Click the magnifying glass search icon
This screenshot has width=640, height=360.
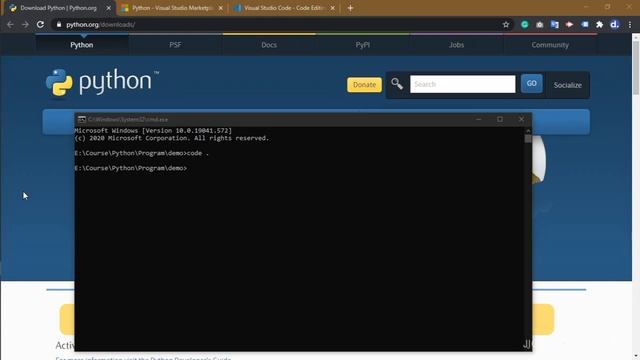(x=397, y=84)
